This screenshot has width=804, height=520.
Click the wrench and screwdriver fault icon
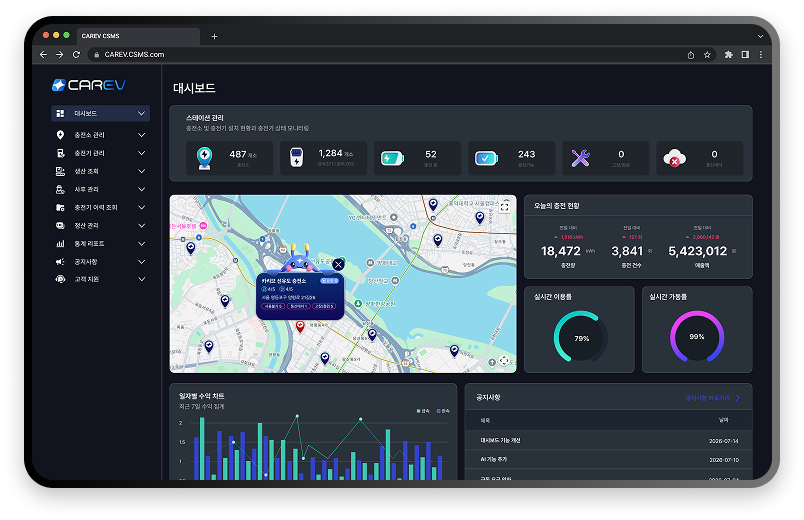pos(580,158)
